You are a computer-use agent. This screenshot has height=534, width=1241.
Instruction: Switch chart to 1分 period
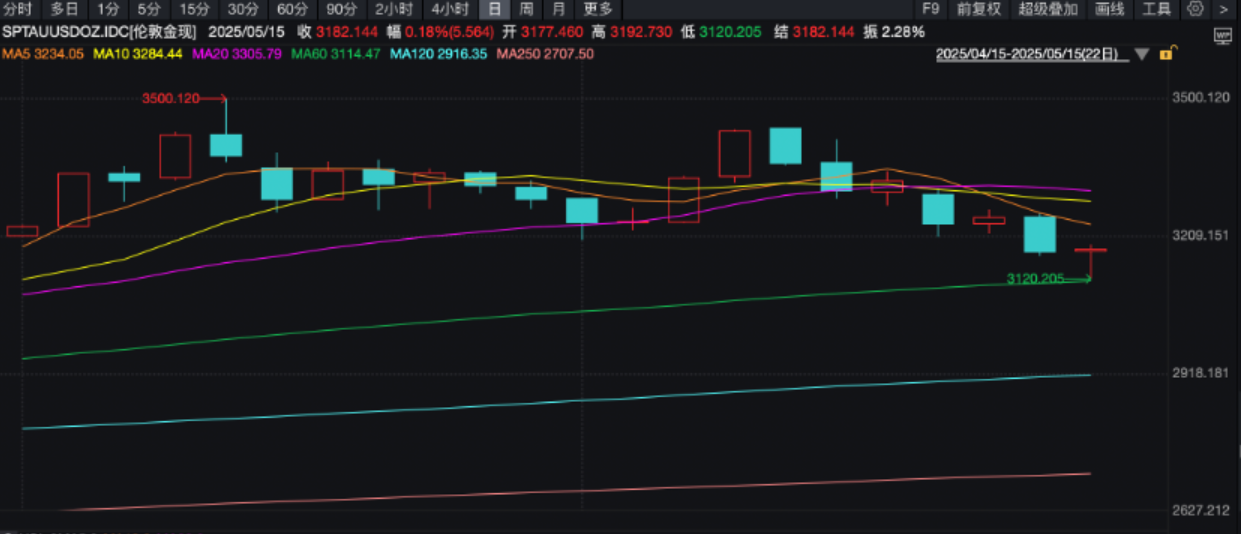(108, 9)
